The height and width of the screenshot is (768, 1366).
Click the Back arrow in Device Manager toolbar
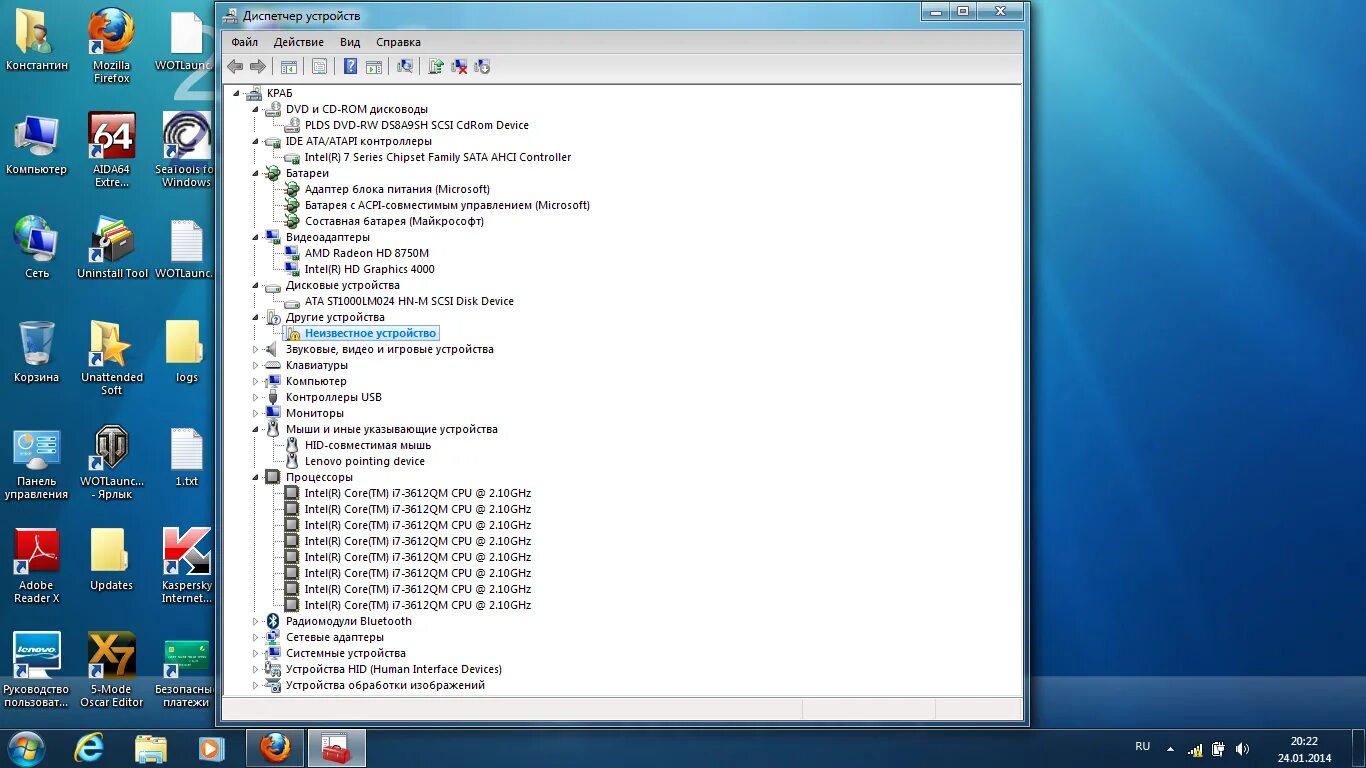235,66
